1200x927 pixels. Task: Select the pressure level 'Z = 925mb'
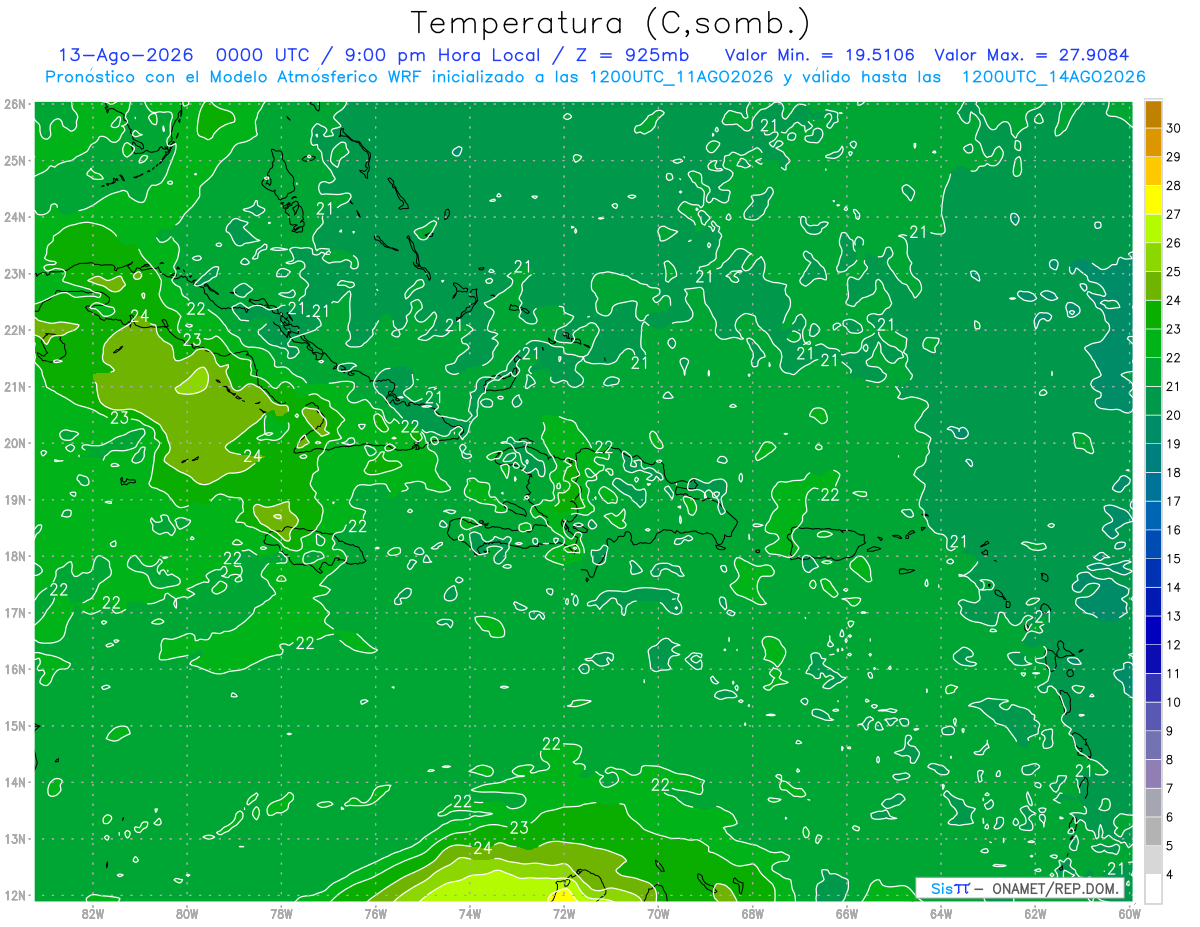tap(632, 56)
